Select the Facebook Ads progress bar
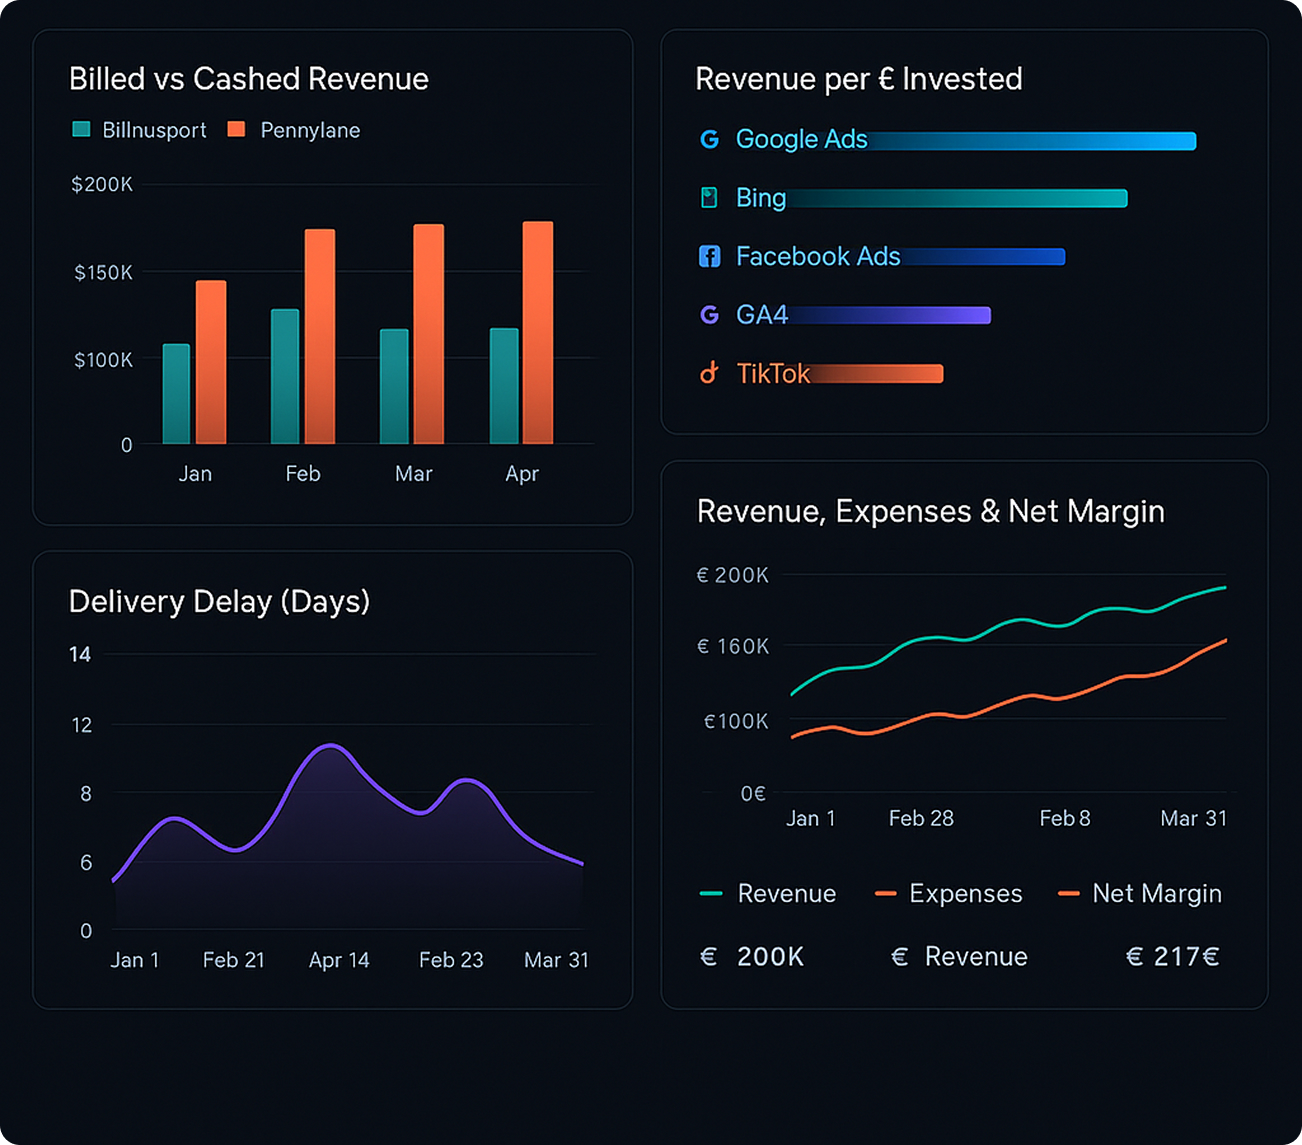Image resolution: width=1302 pixels, height=1145 pixels. pyautogui.click(x=982, y=257)
